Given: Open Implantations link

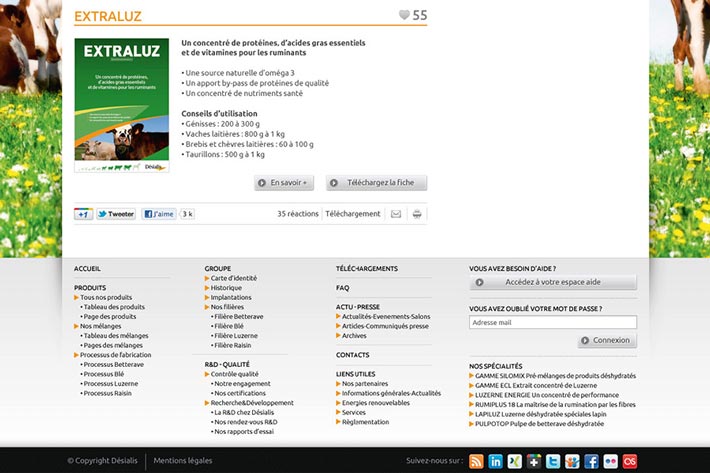Looking at the screenshot, I should [x=231, y=297].
